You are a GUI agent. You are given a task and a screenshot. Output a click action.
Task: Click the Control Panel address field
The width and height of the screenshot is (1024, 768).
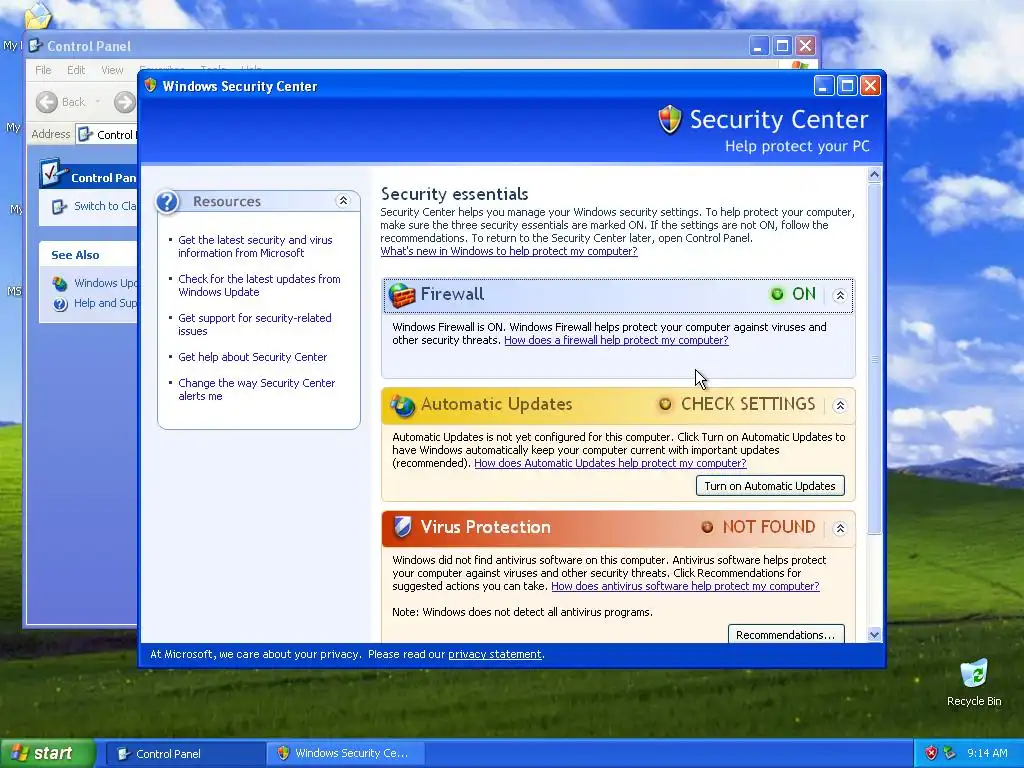coord(106,135)
